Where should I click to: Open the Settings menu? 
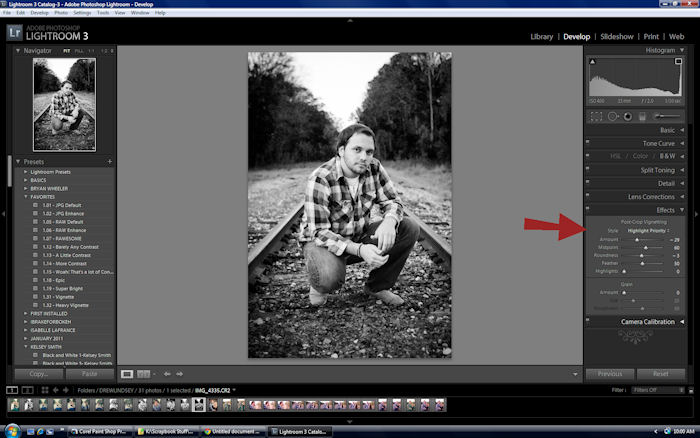click(x=82, y=13)
